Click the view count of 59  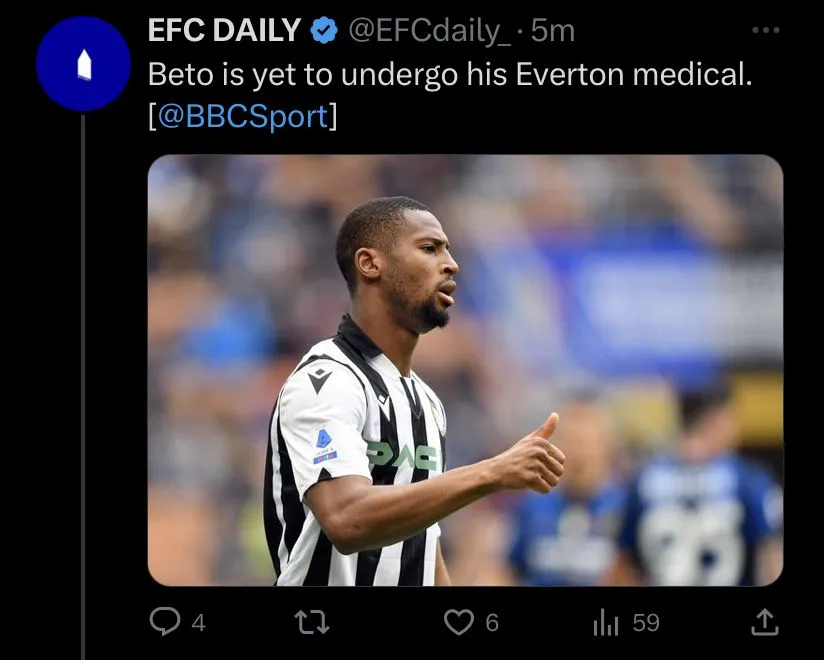(x=646, y=623)
